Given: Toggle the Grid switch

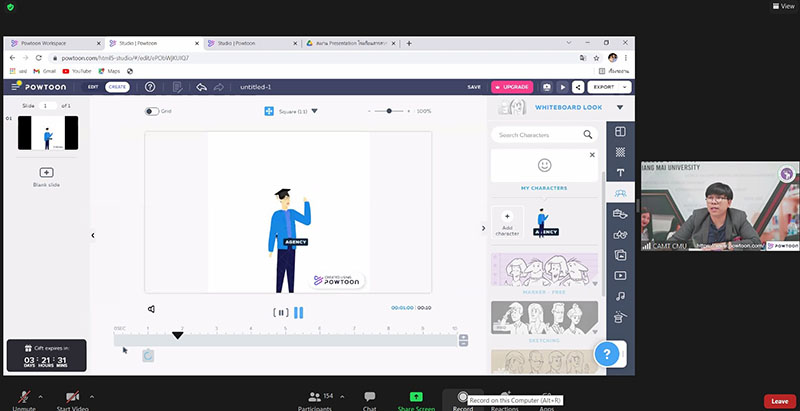Looking at the screenshot, I should coord(152,111).
